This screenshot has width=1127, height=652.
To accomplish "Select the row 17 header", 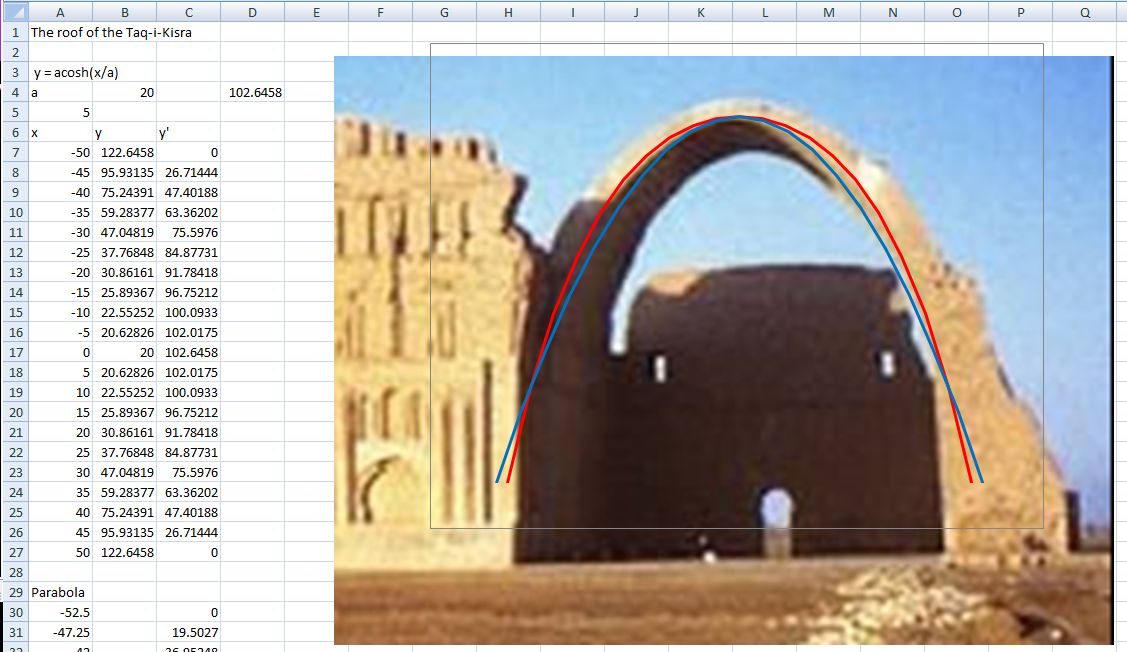I will coord(14,352).
